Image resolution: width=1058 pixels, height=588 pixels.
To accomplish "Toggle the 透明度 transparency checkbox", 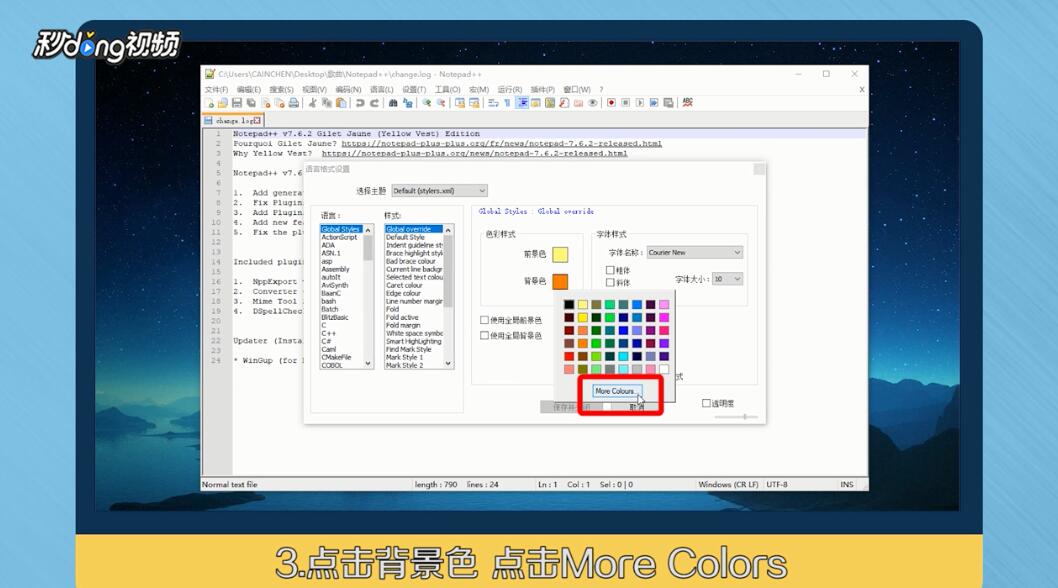I will [706, 403].
